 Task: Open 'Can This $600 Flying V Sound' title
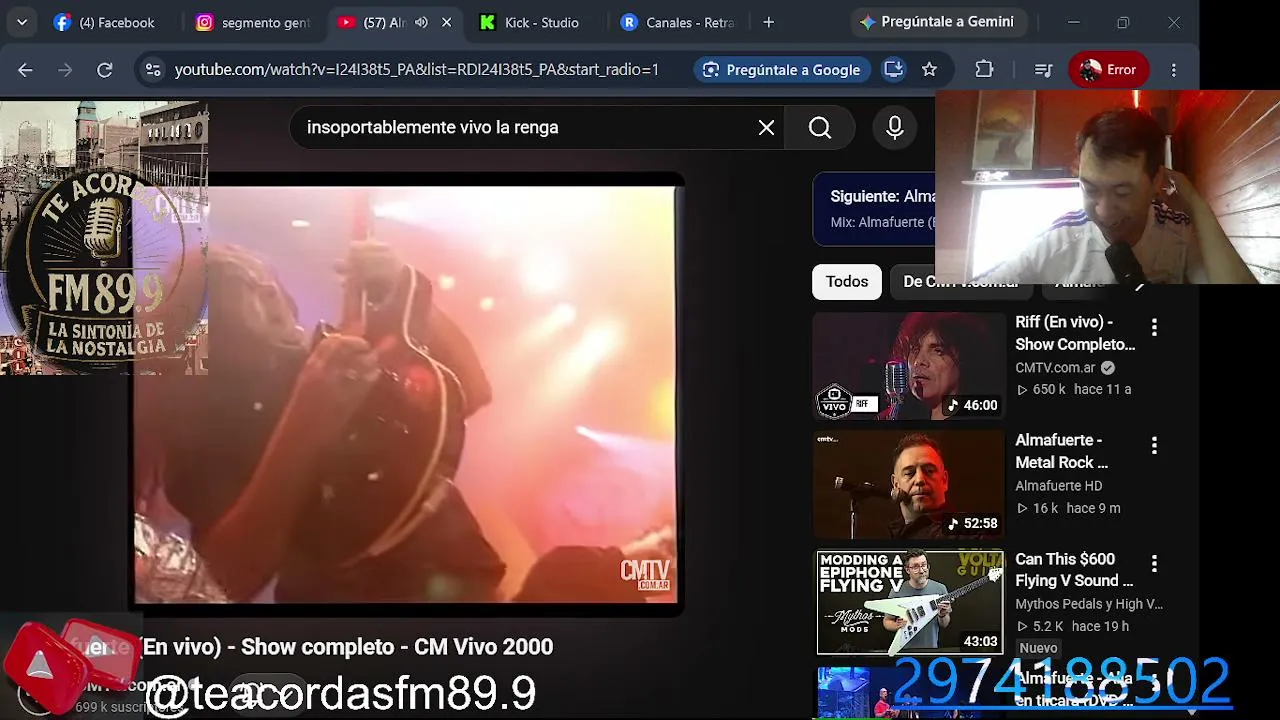pos(1074,570)
